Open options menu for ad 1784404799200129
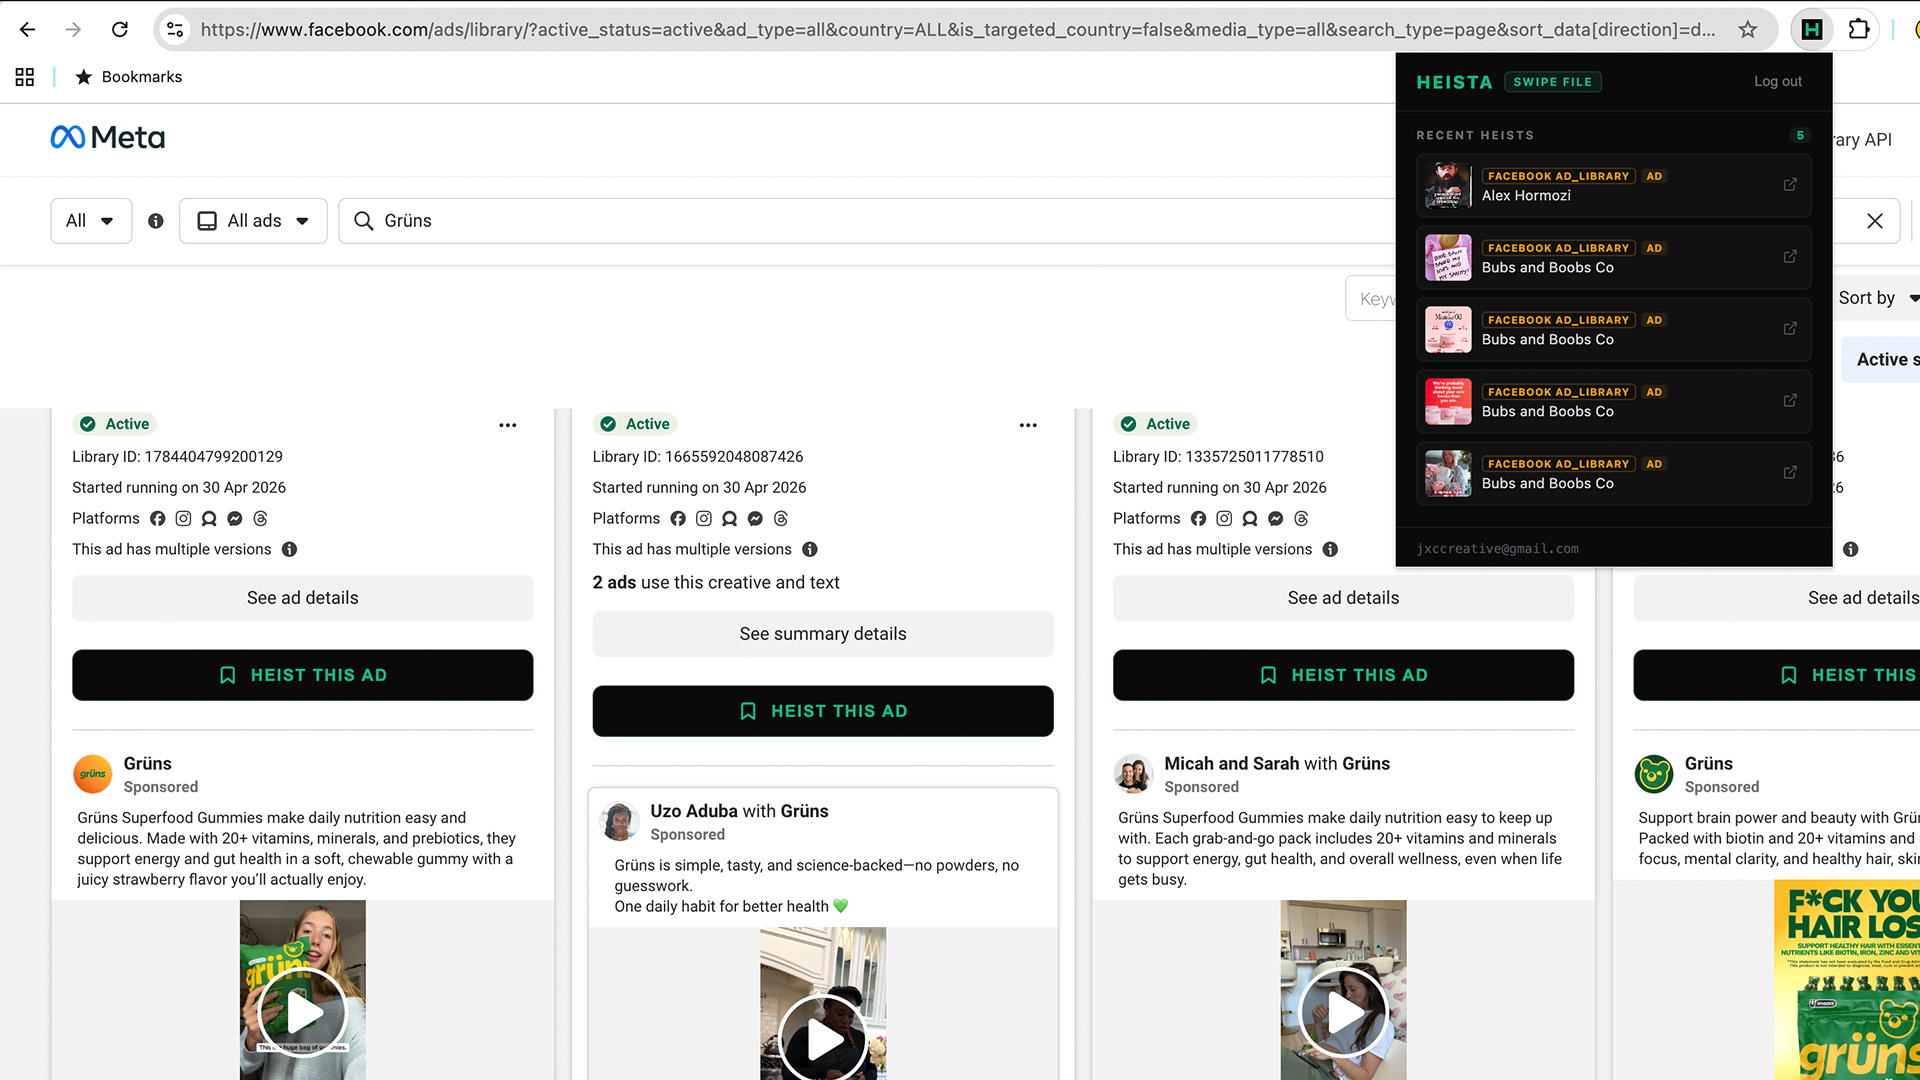 coord(508,425)
